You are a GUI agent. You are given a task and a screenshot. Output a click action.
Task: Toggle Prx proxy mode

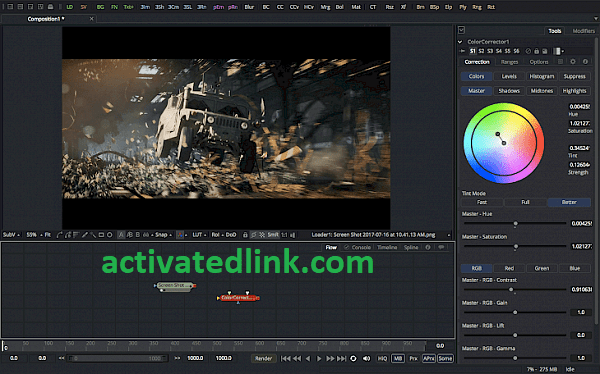click(x=413, y=358)
